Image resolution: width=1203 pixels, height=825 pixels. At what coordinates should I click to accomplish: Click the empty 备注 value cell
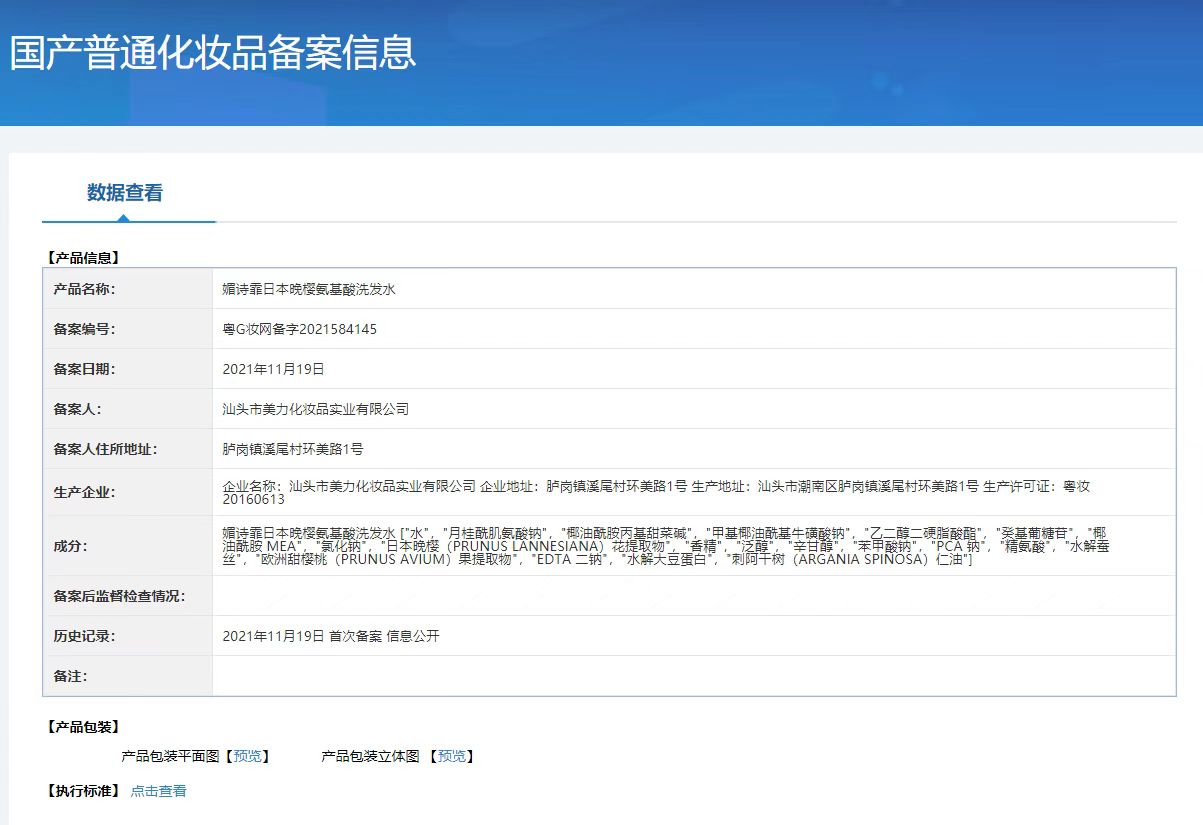point(693,676)
